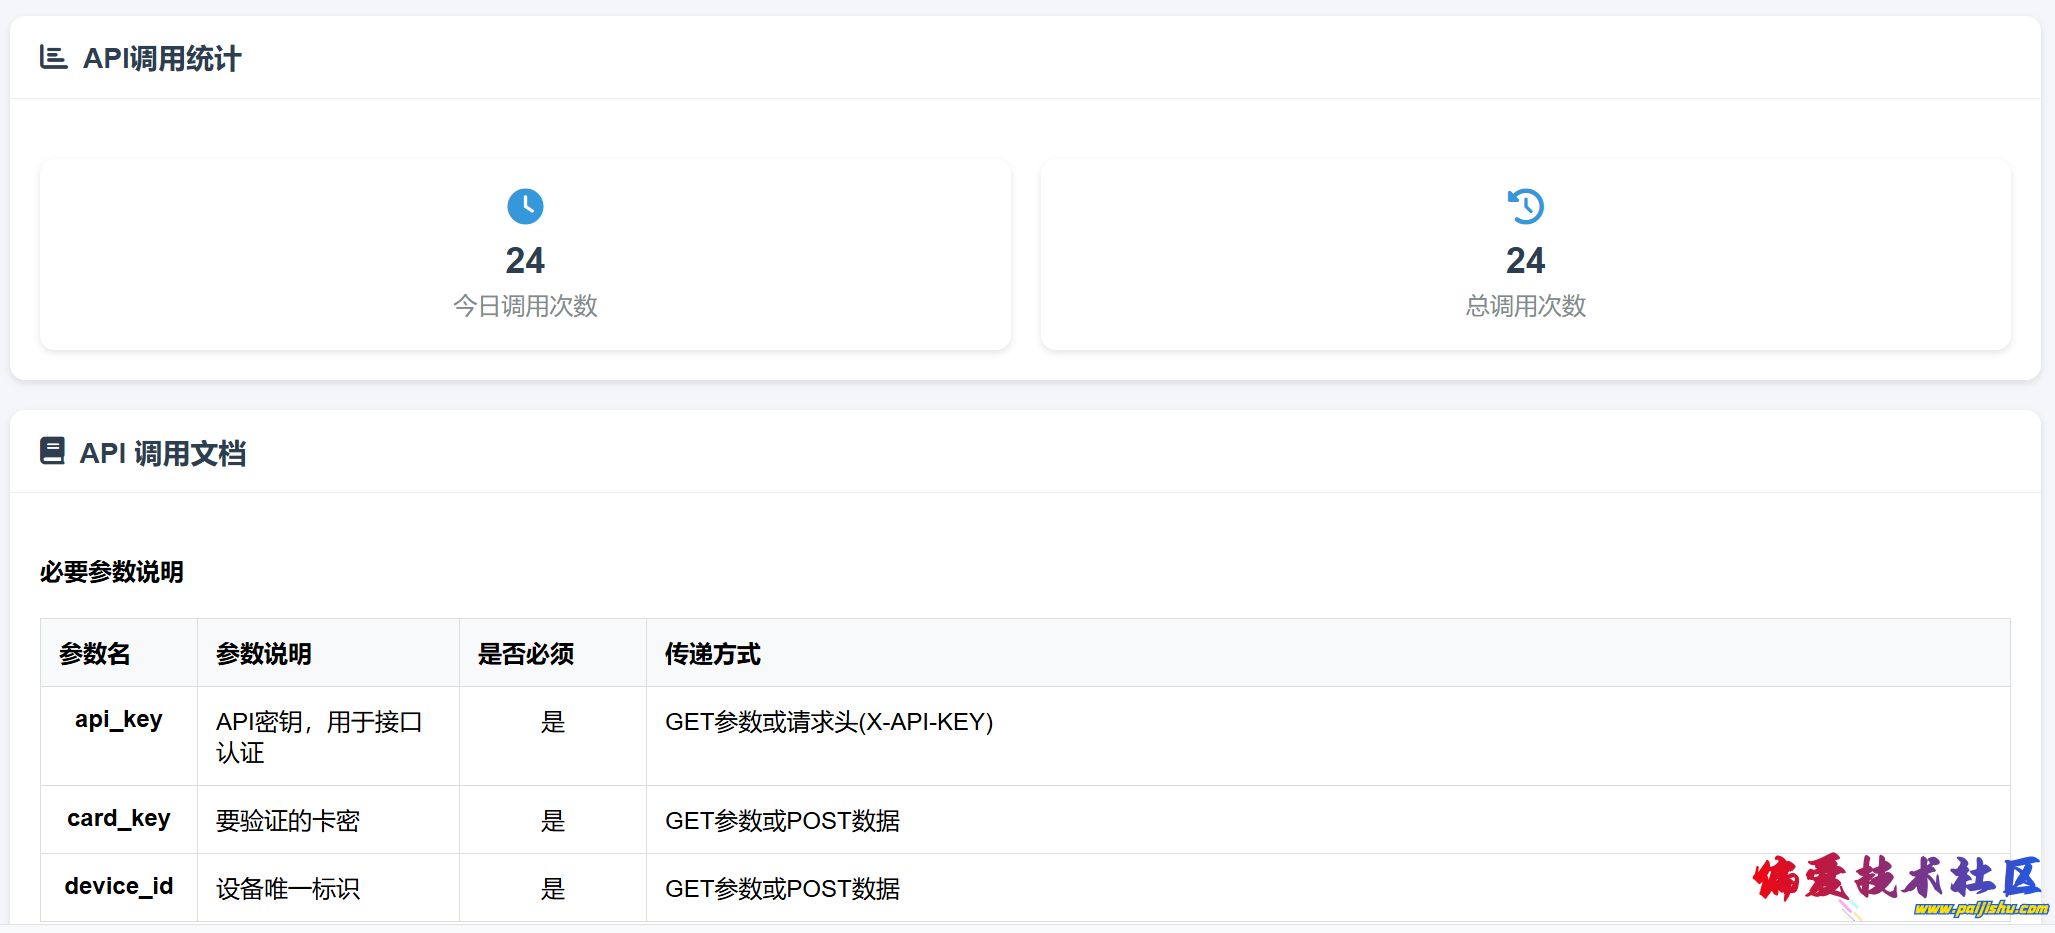Image resolution: width=2055 pixels, height=933 pixels.
Task: Click the 总调用次数 label
Action: pos(1525,306)
